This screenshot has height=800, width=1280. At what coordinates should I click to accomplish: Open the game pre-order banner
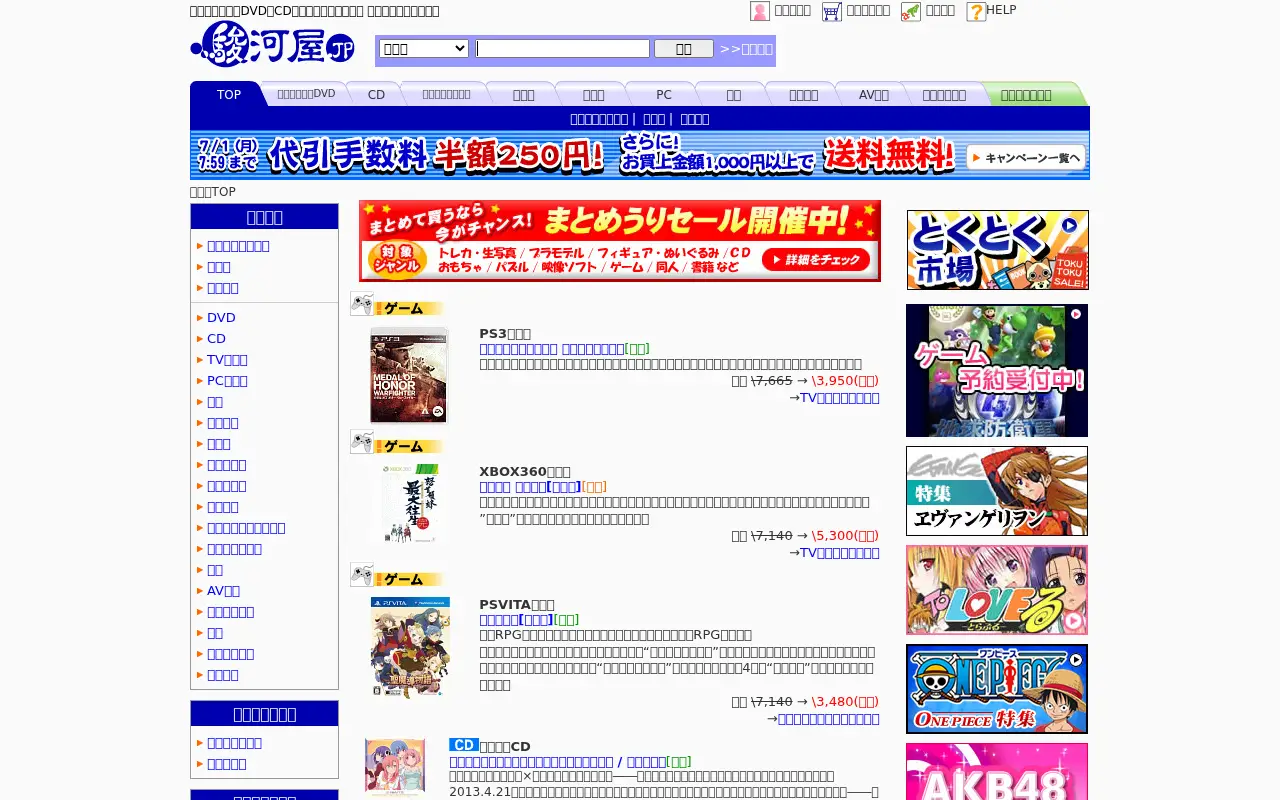[997, 371]
